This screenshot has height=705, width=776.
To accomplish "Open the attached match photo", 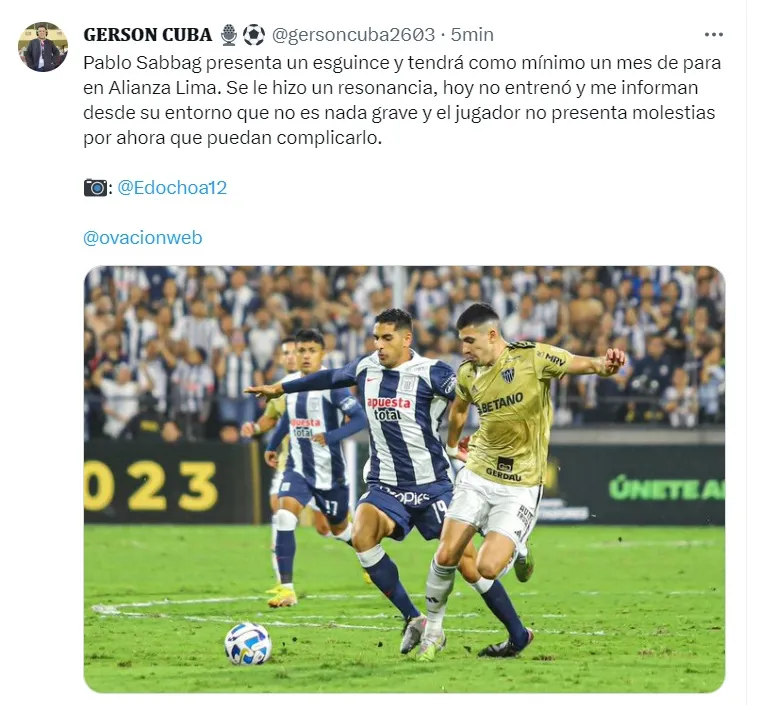I will click(x=404, y=479).
